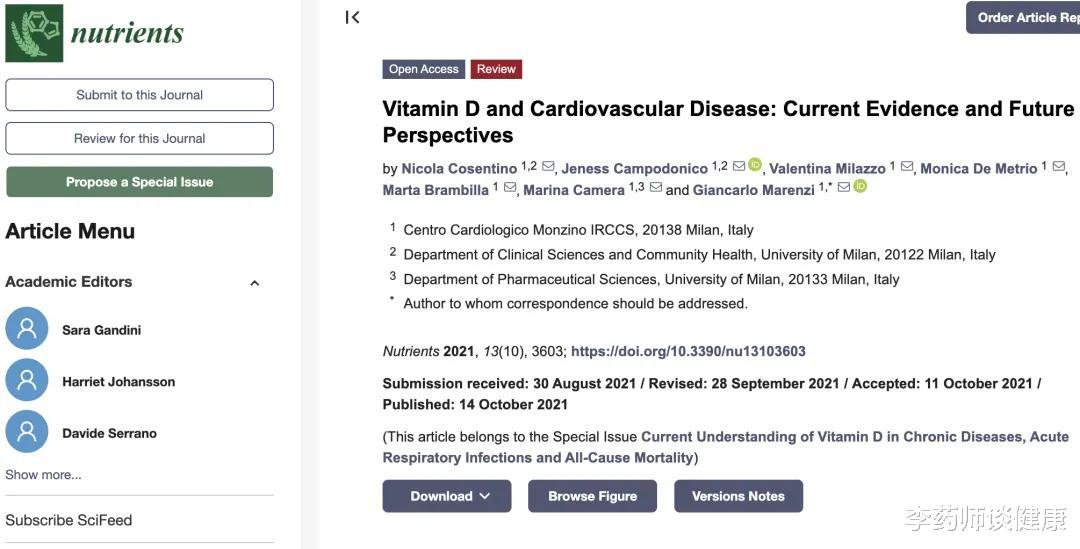Click the Open Access tag
1080x549 pixels.
[x=424, y=69]
